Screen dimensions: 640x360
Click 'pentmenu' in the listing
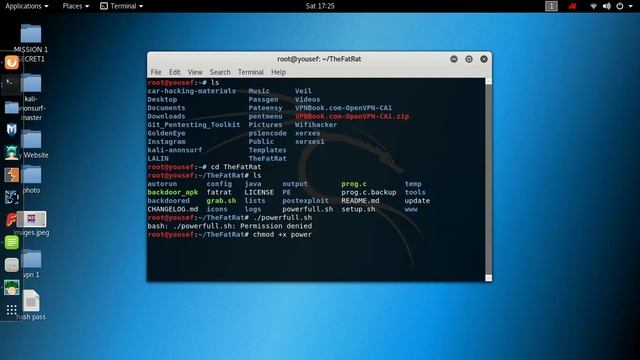[x=265, y=116]
